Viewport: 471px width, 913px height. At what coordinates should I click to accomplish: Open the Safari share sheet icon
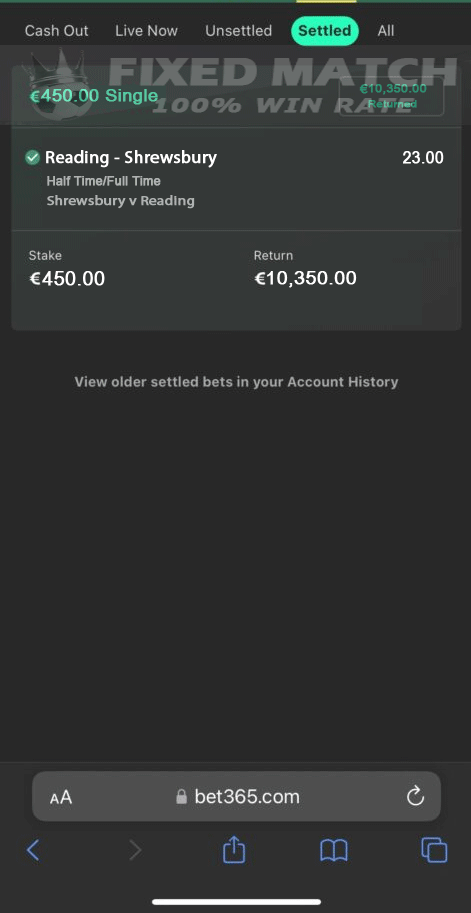(235, 849)
